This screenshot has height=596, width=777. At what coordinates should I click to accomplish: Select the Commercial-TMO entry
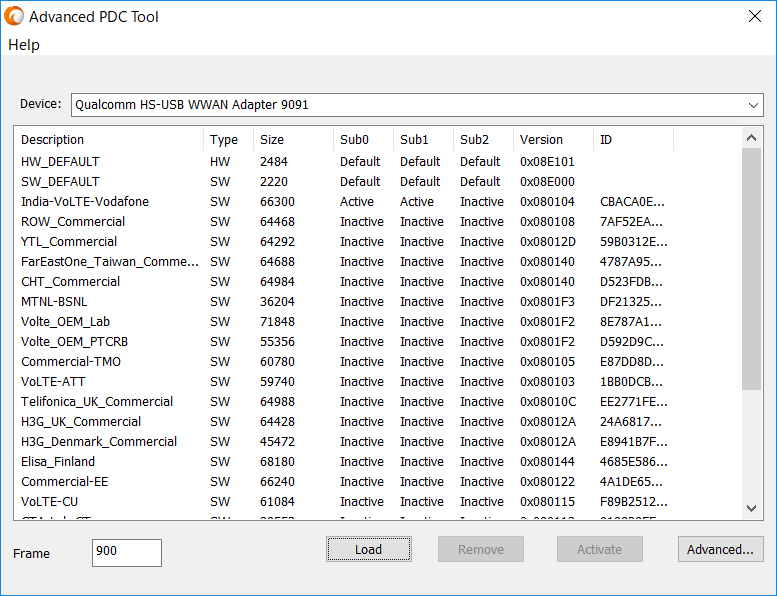point(71,362)
